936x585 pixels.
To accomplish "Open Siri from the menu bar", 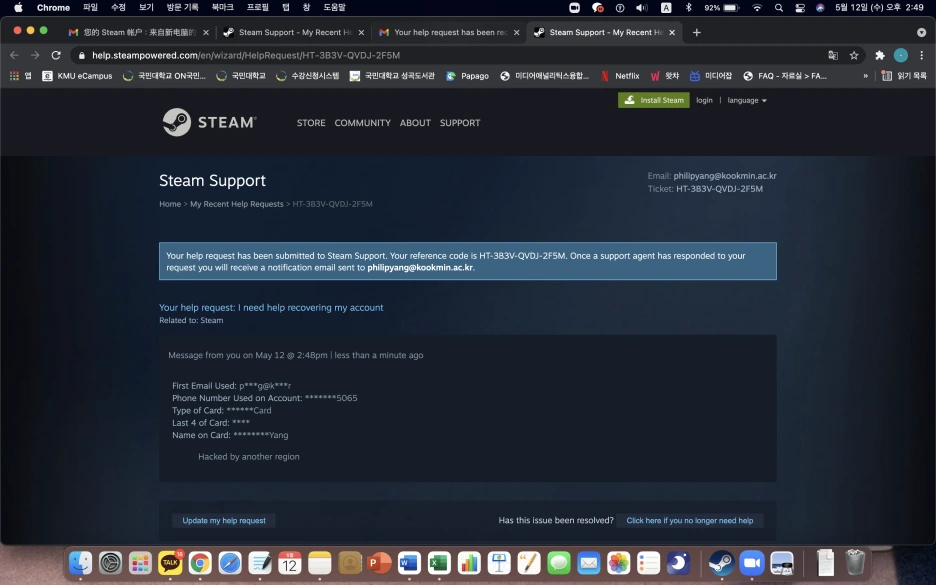I will (820, 8).
